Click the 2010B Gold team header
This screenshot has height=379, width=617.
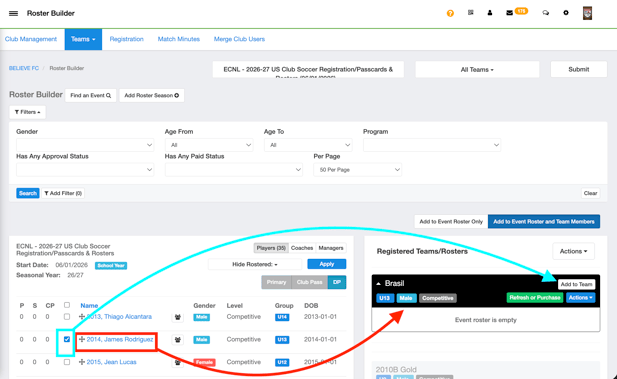coord(396,370)
